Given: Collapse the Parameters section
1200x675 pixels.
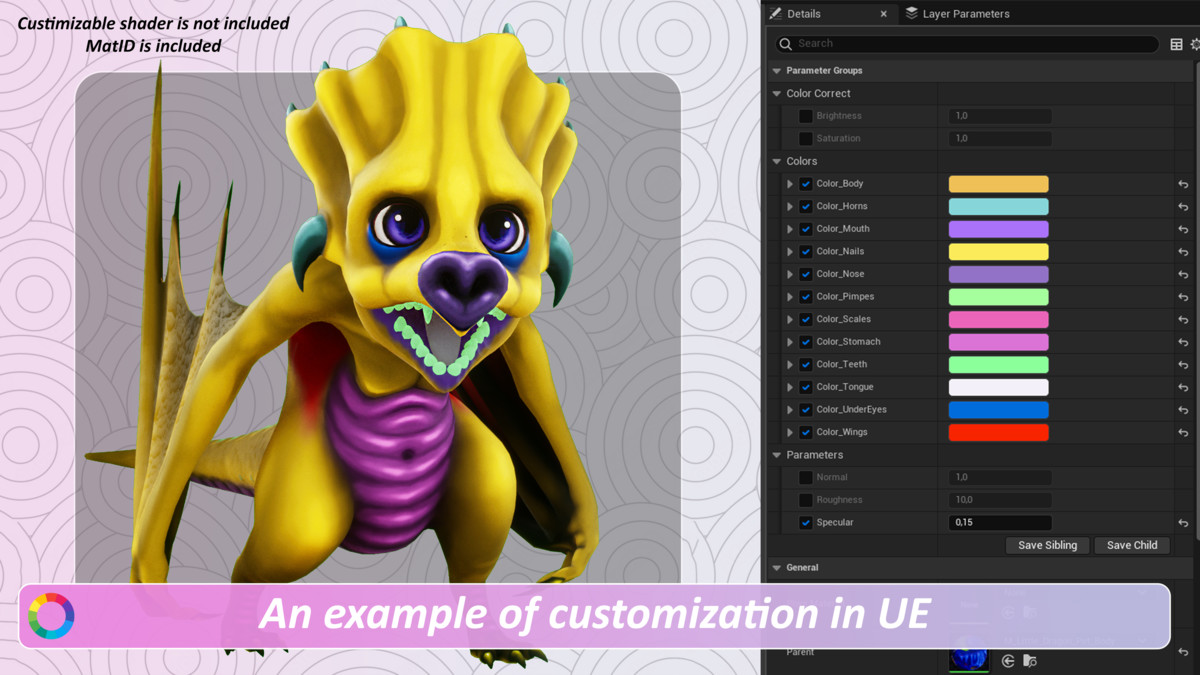Looking at the screenshot, I should pyautogui.click(x=777, y=455).
